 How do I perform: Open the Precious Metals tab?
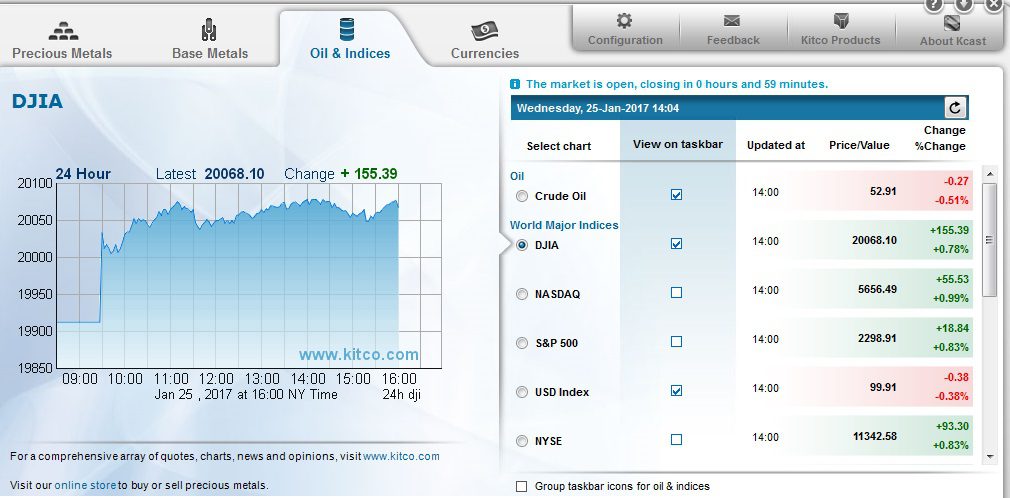62,41
